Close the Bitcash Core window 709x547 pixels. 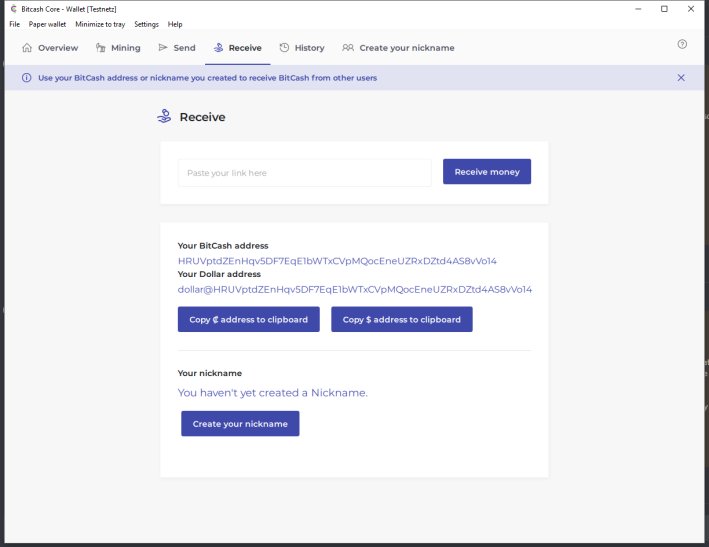(691, 9)
